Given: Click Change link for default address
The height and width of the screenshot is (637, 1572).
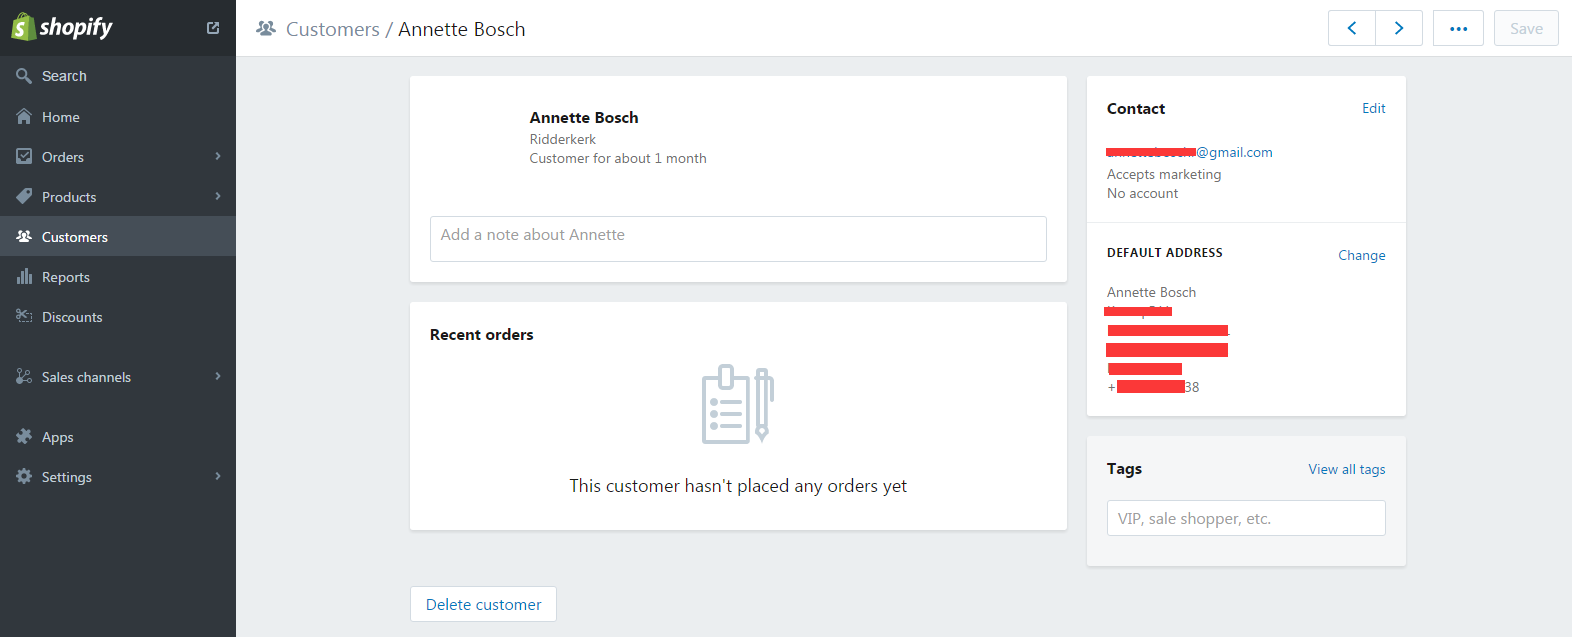Looking at the screenshot, I should 1361,255.
